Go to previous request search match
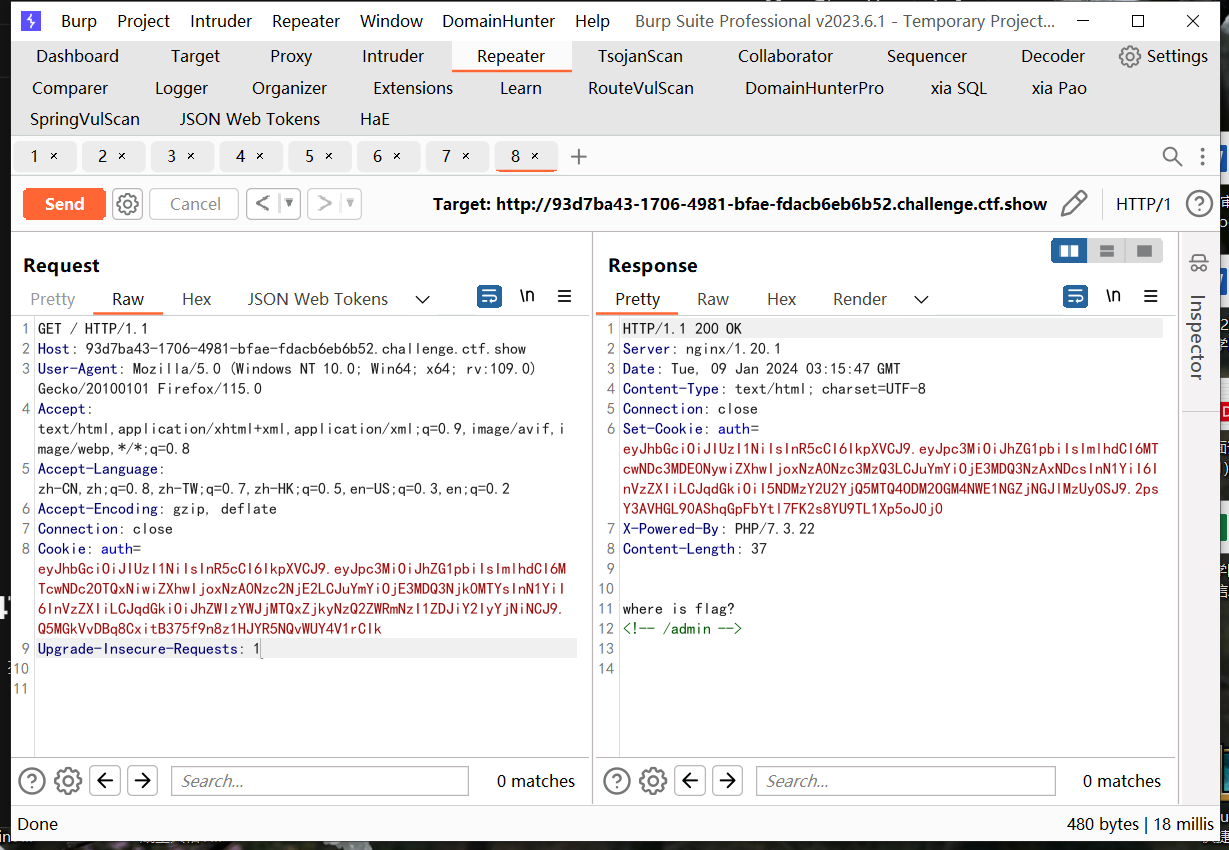The width and height of the screenshot is (1229, 850). (x=105, y=781)
